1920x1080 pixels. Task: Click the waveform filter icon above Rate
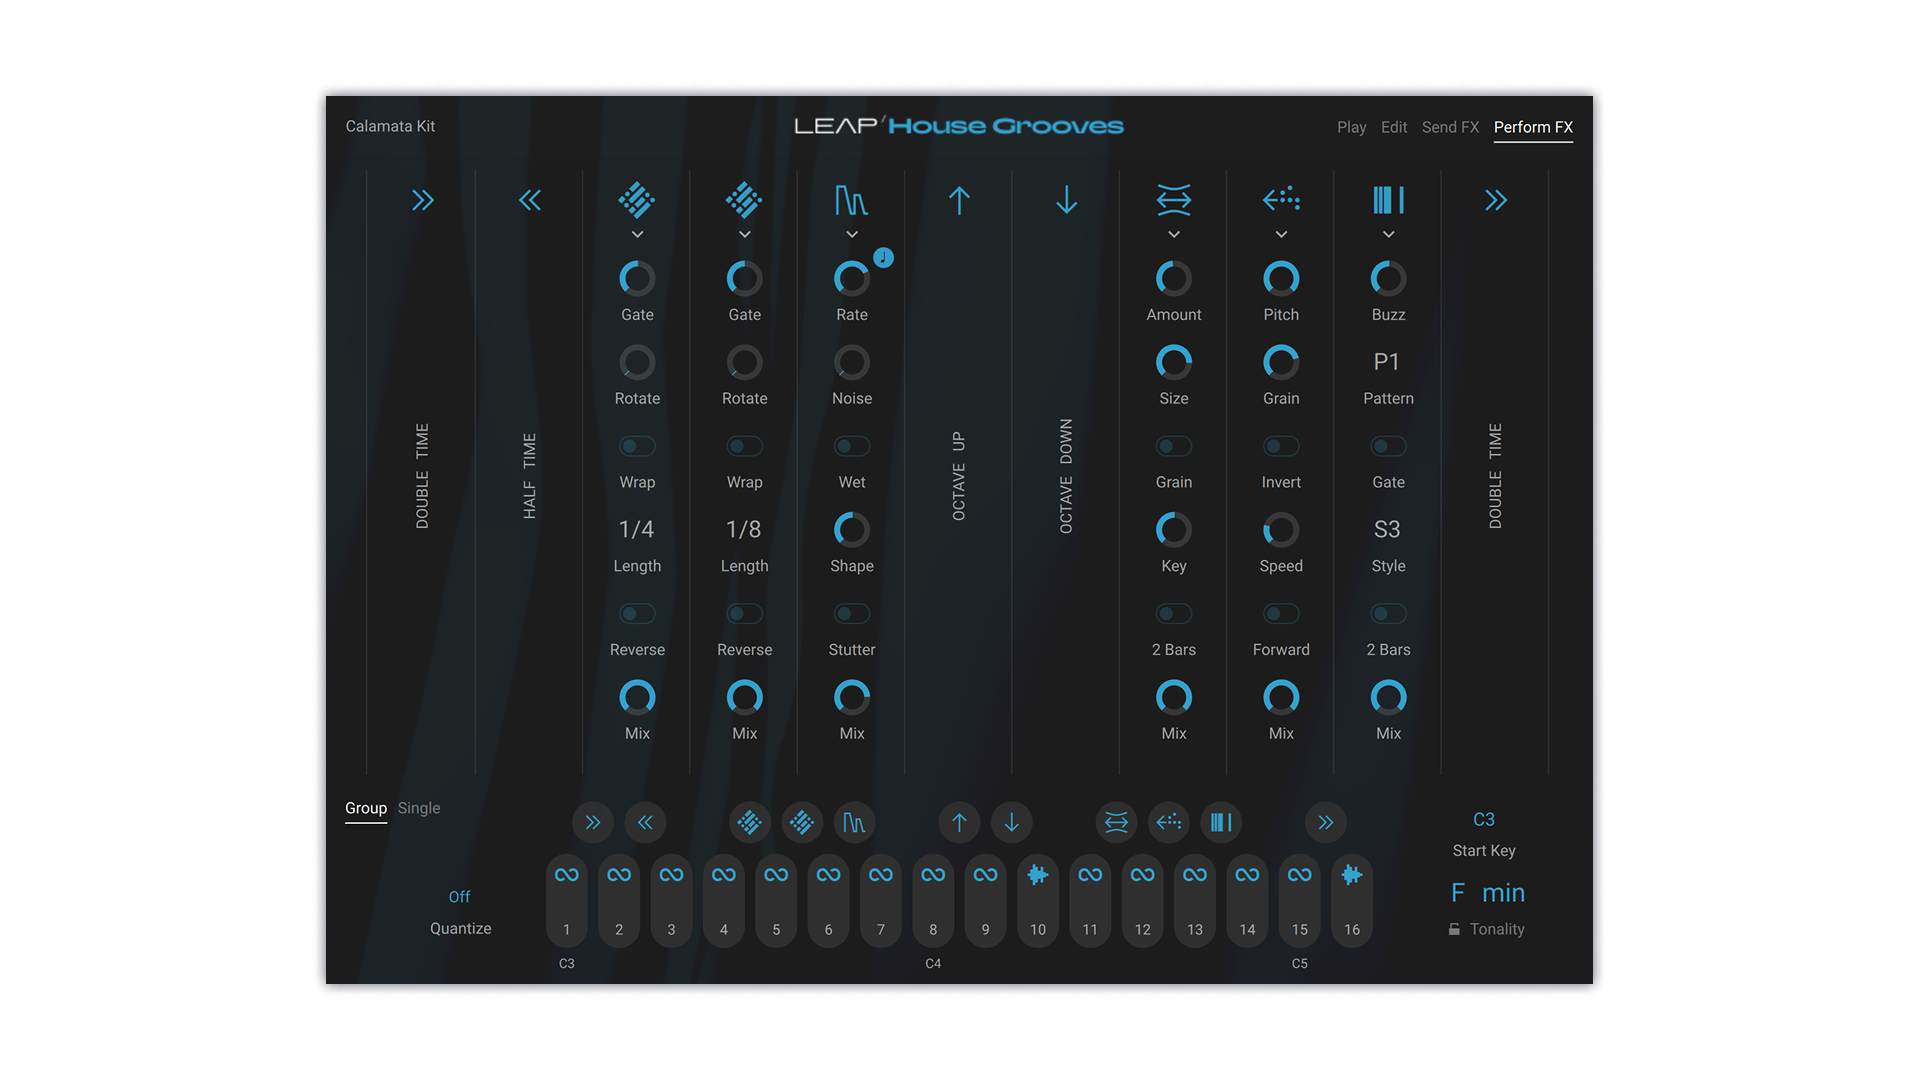pos(851,201)
